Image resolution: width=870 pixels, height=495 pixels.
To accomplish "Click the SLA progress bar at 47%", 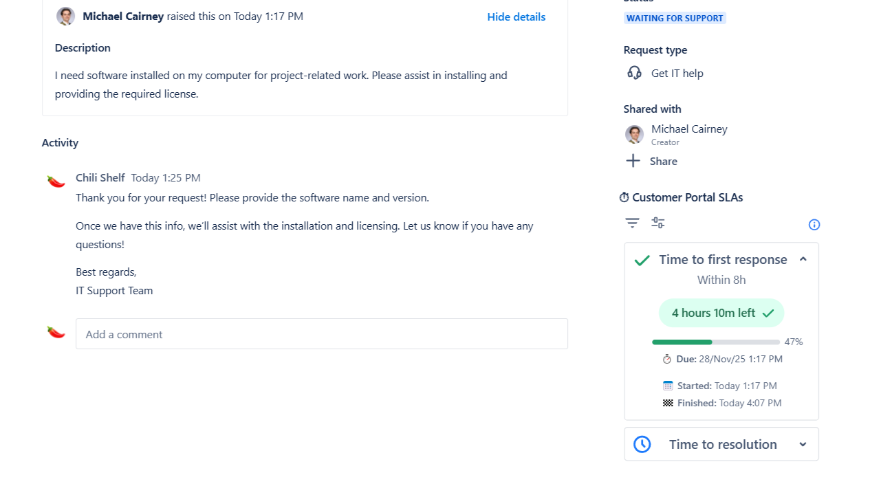I will coord(715,342).
